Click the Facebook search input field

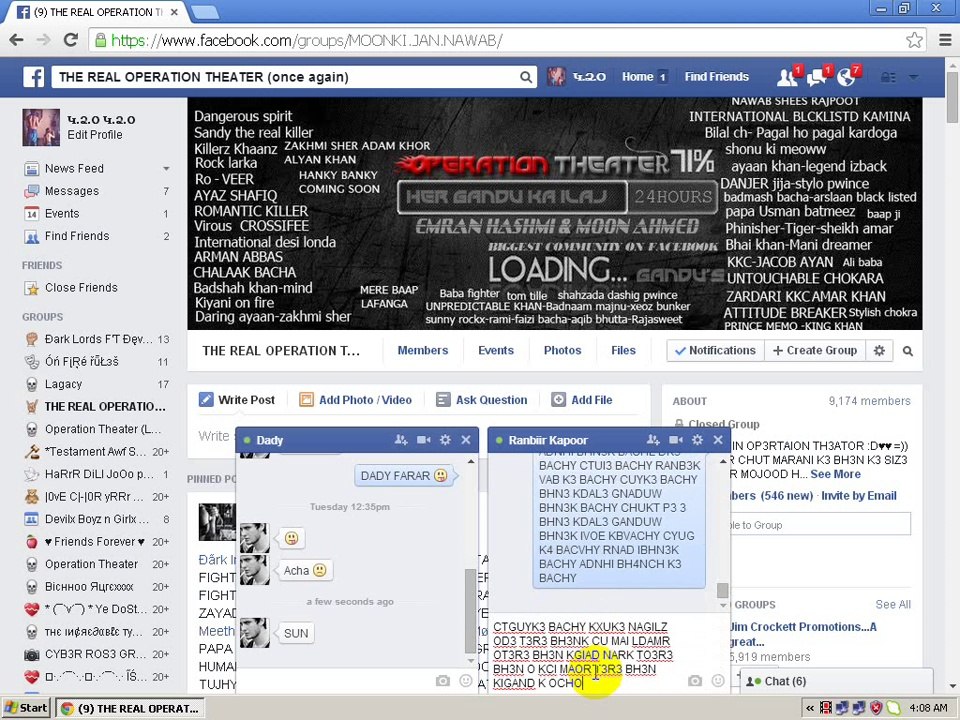tap(287, 77)
